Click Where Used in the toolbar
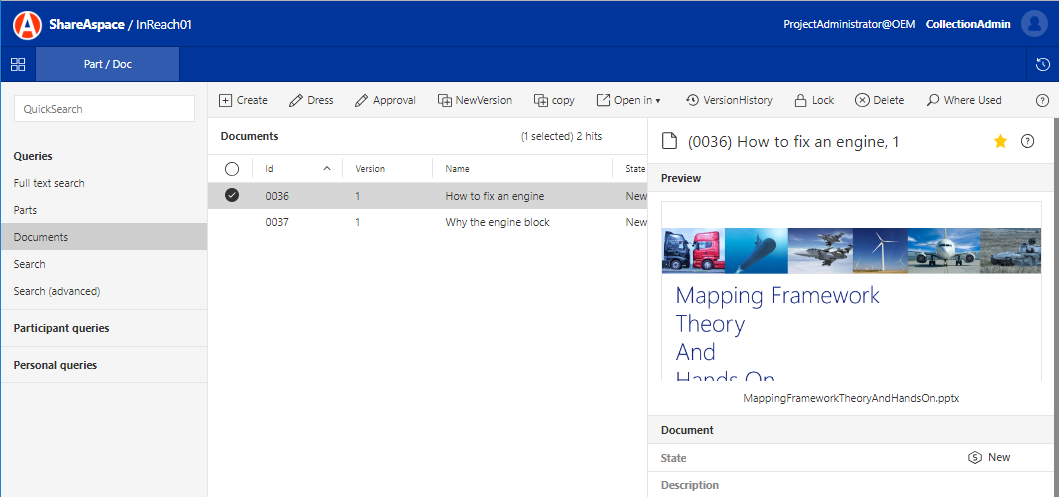This screenshot has height=497, width=1059. tap(964, 100)
